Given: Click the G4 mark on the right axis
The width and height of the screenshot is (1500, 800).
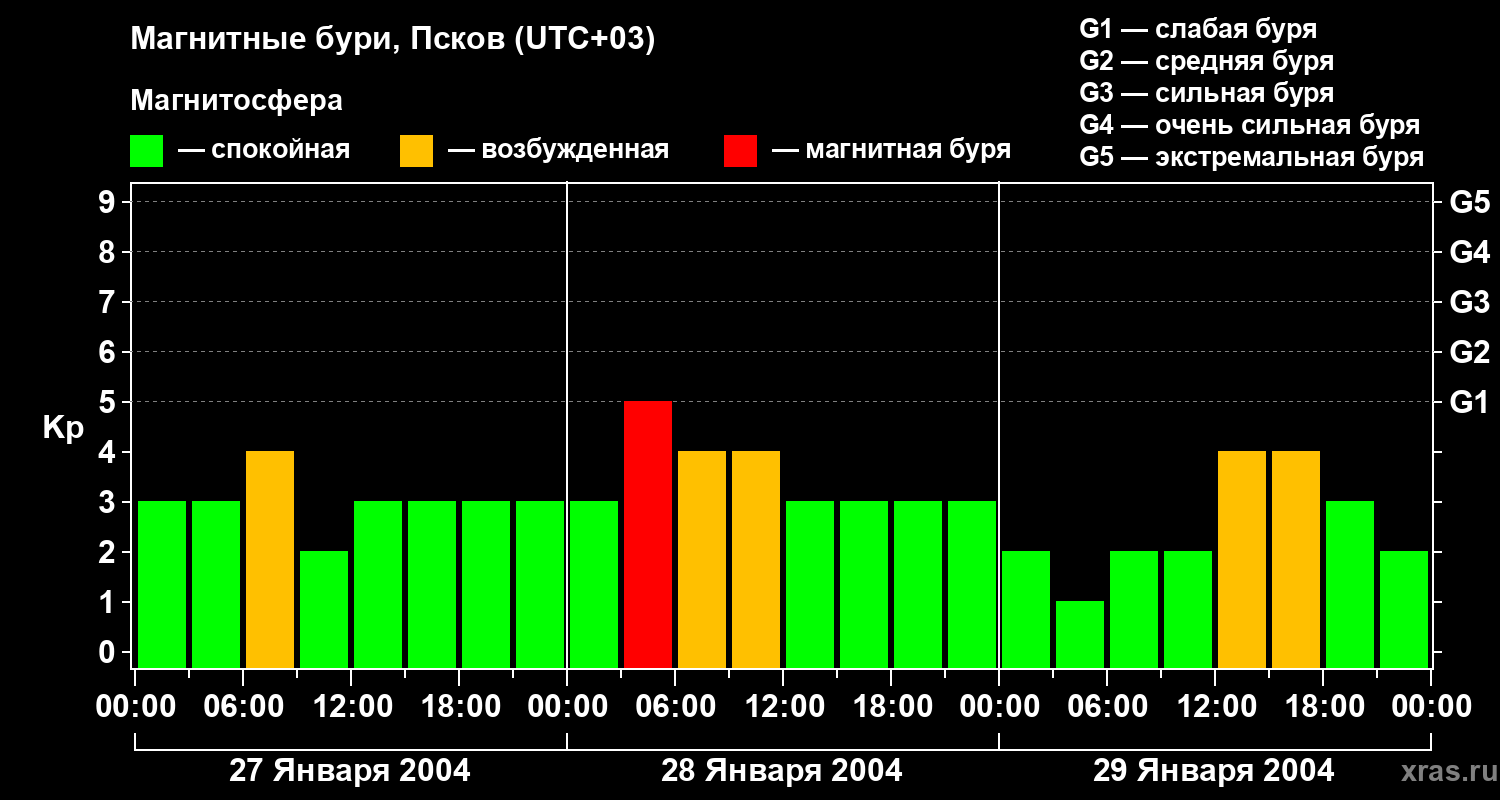Looking at the screenshot, I should 1469,252.
